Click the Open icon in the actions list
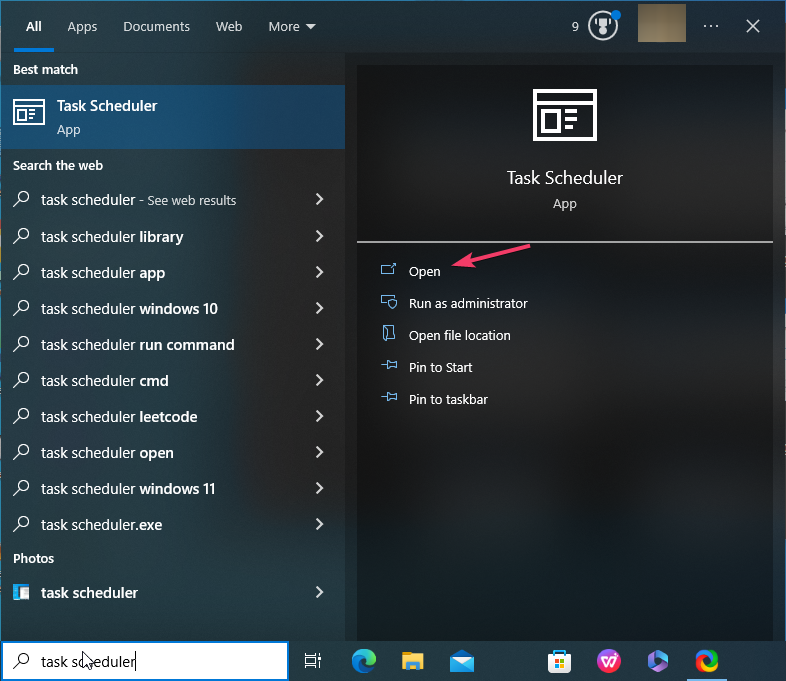 388,270
